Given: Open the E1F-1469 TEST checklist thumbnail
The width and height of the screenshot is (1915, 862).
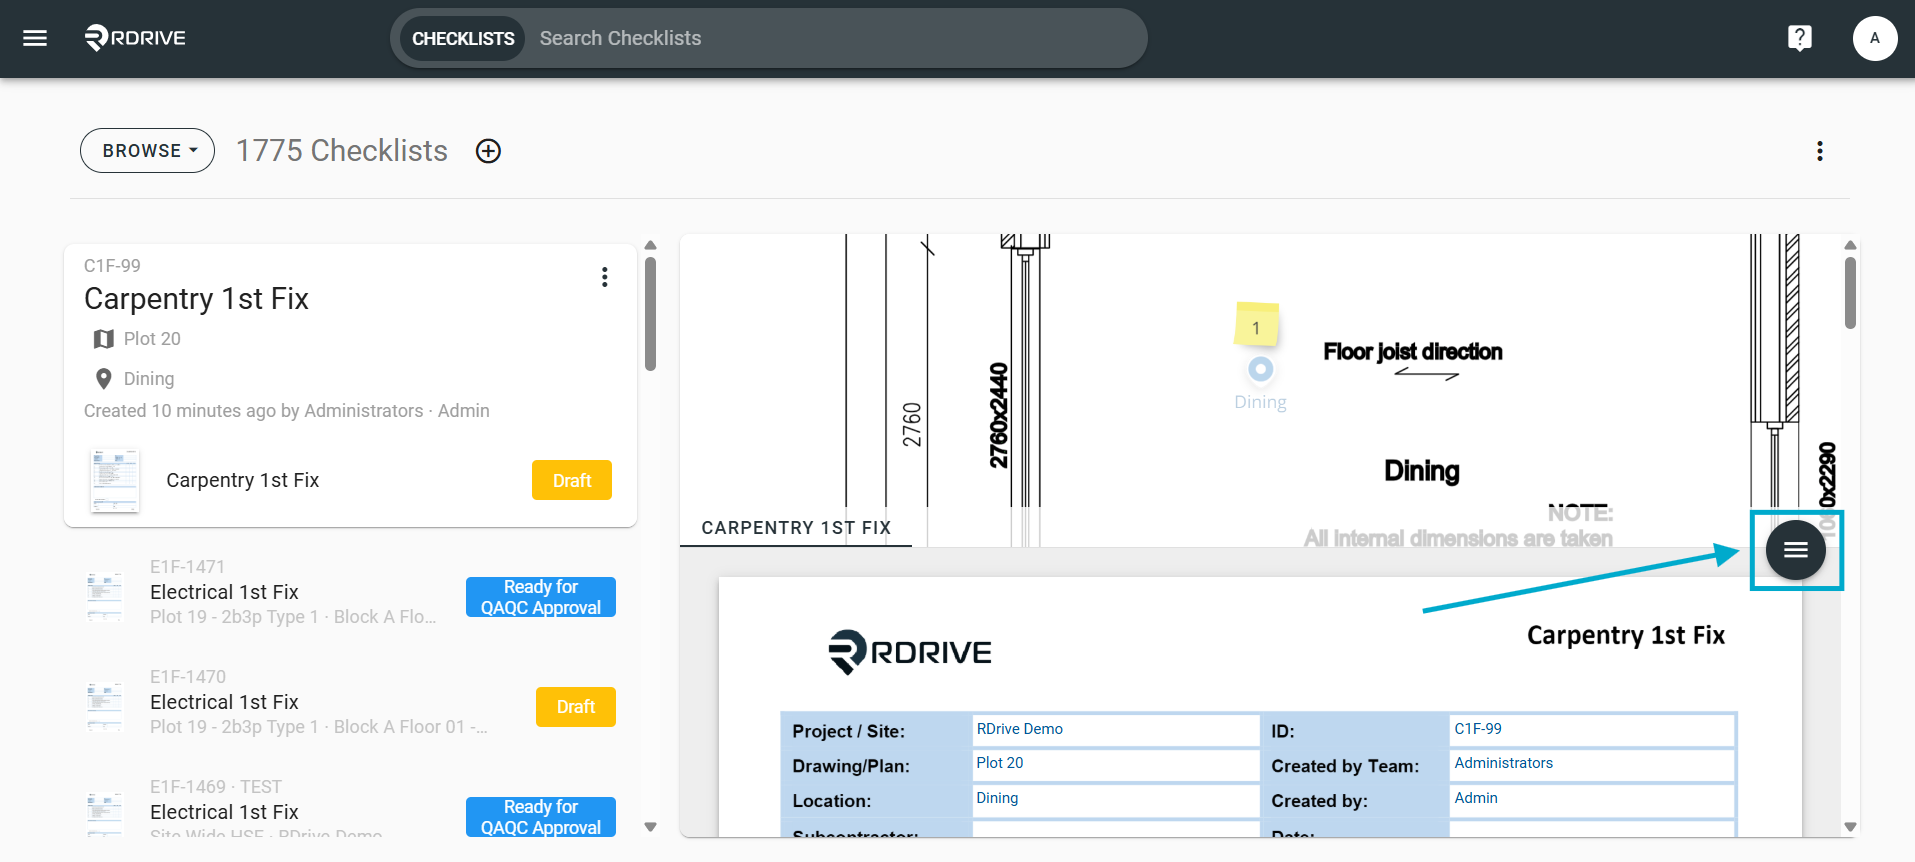Looking at the screenshot, I should tap(105, 815).
